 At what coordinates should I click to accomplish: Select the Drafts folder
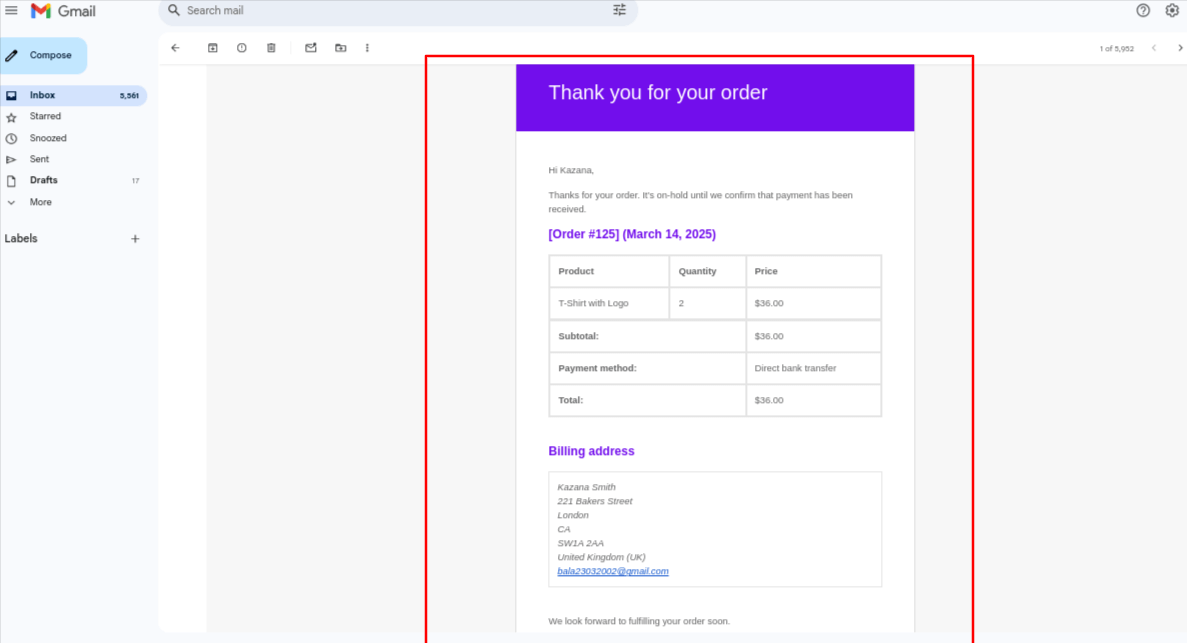(x=44, y=180)
